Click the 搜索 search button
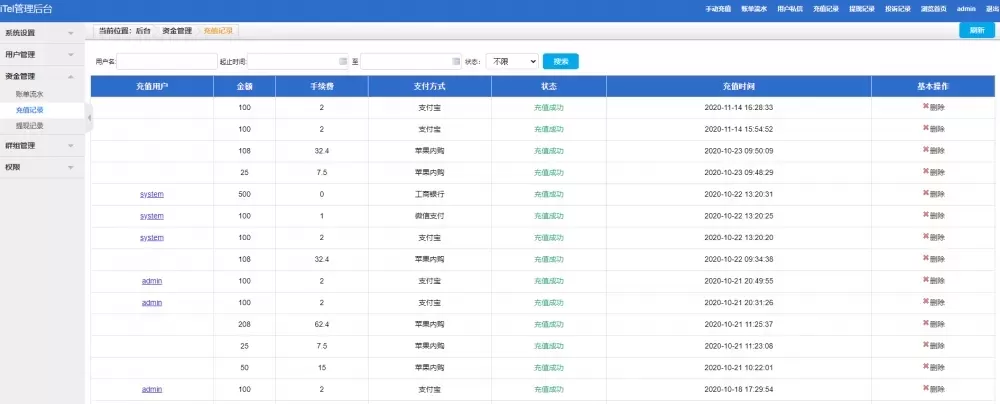The height and width of the screenshot is (404, 1000). coord(561,61)
